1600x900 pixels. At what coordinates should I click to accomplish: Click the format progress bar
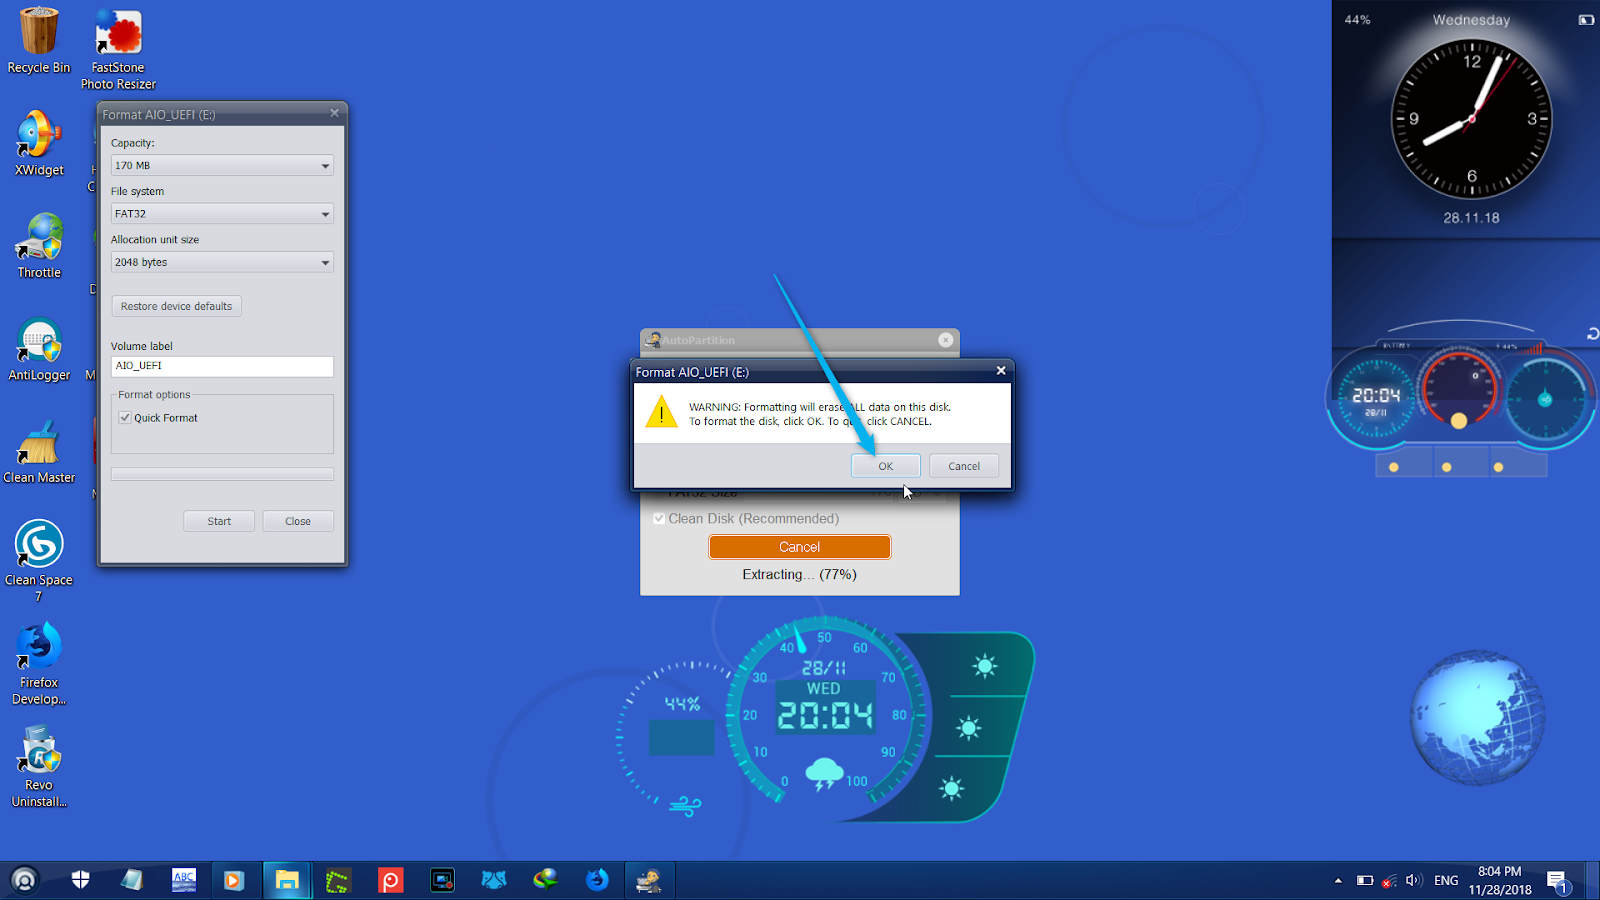pyautogui.click(x=221, y=473)
